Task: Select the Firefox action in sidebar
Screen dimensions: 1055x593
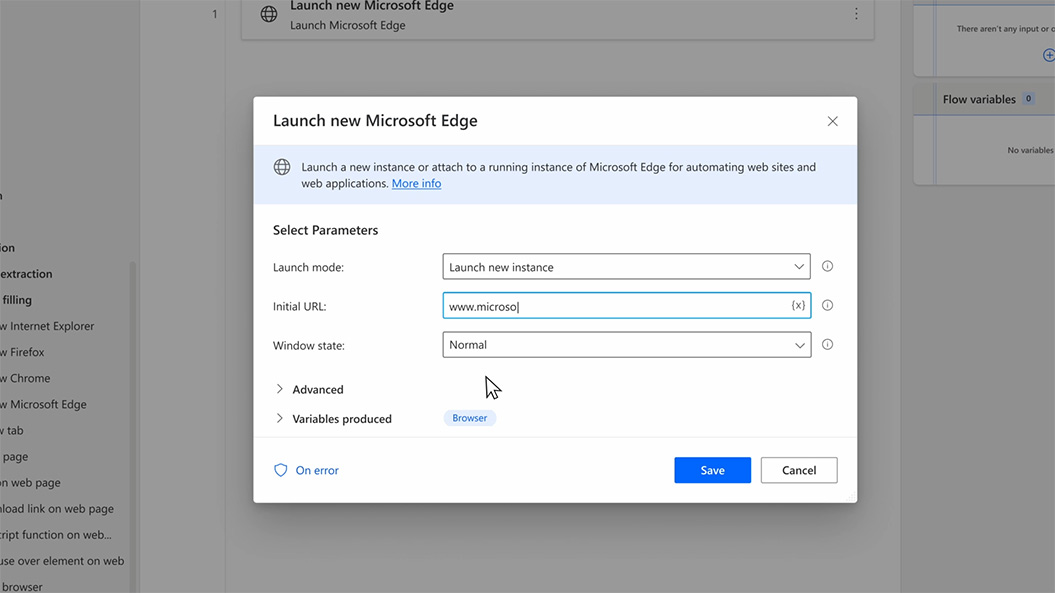Action: pyautogui.click(x=22, y=353)
